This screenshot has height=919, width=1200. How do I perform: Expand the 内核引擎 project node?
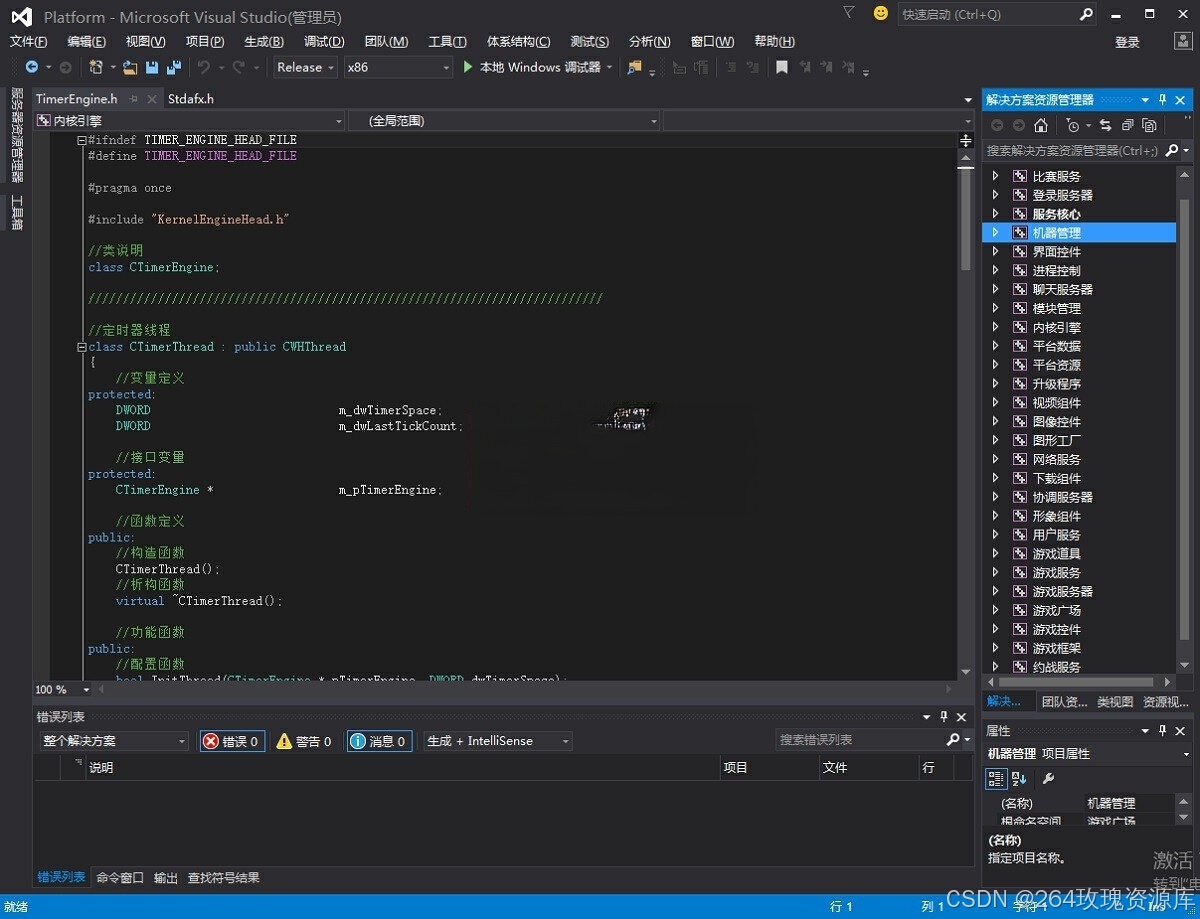[995, 327]
